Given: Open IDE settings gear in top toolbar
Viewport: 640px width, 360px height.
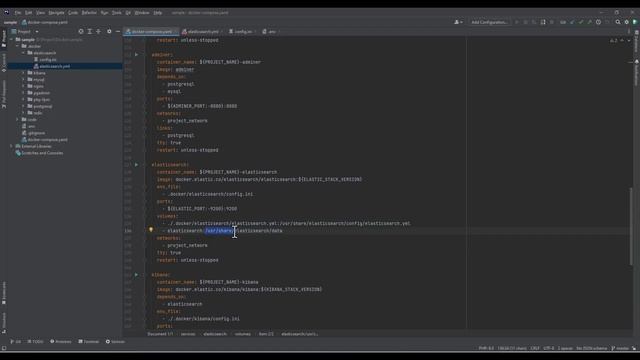Looking at the screenshot, I should tap(627, 22).
